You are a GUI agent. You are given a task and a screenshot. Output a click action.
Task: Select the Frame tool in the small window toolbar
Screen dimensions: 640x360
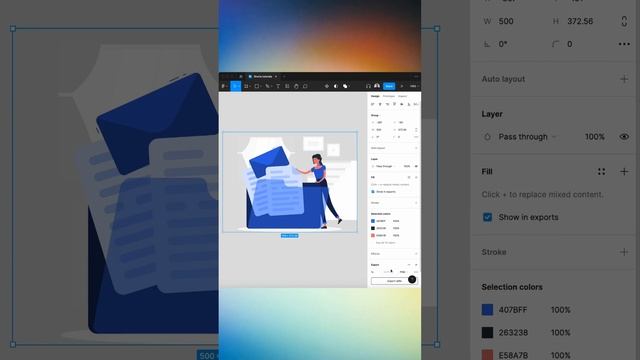pyautogui.click(x=246, y=86)
